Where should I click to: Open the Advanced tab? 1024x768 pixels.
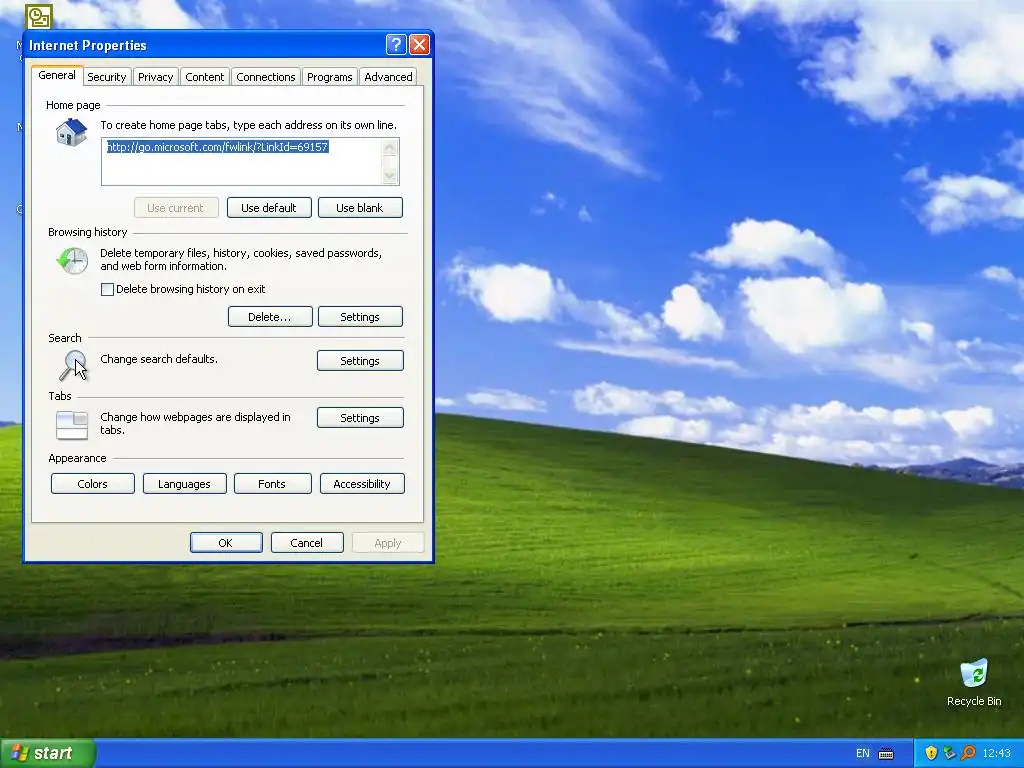pos(388,77)
